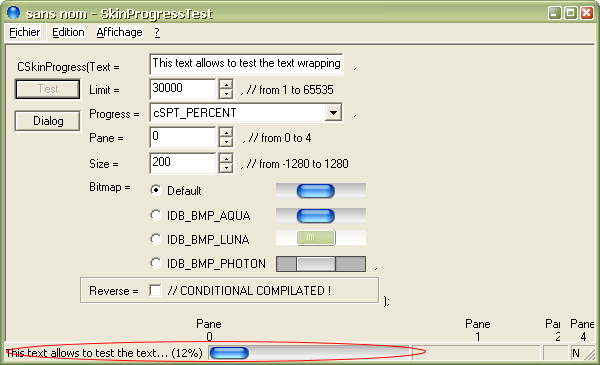Click the N indicator in status bar

576,353
